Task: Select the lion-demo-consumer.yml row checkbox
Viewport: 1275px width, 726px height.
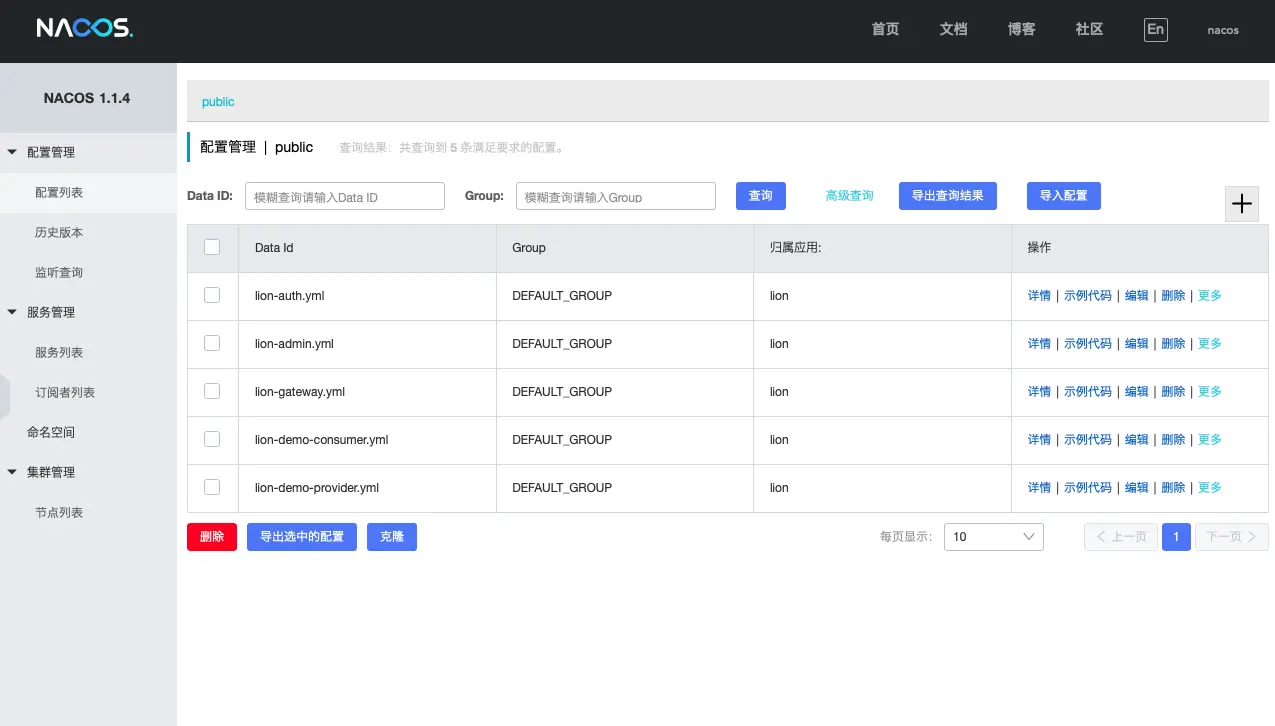Action: (212, 439)
